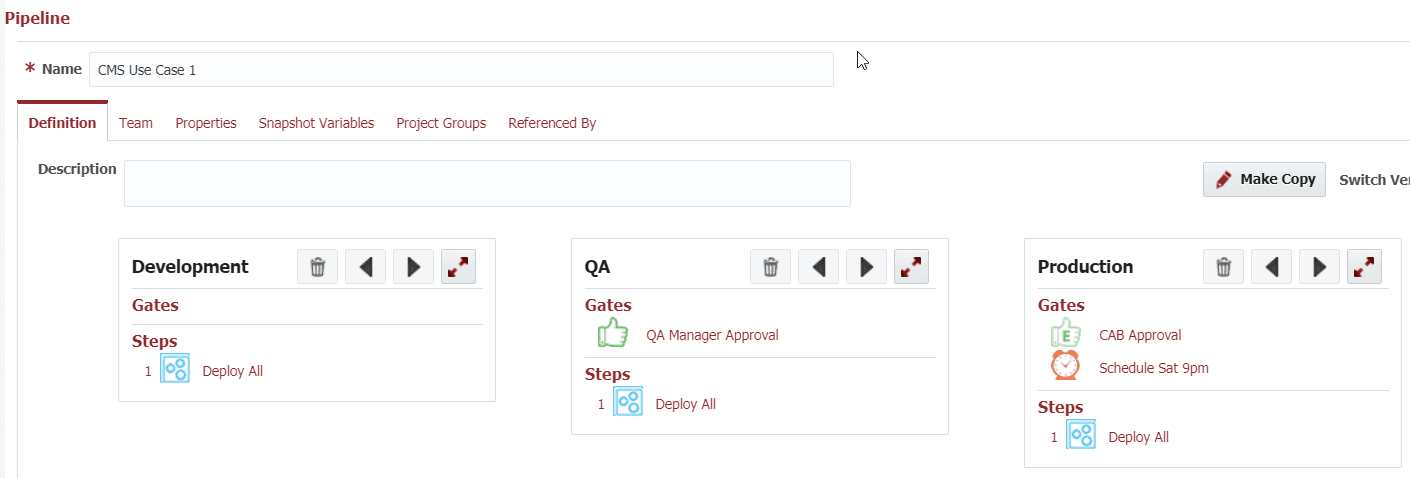Delete the QA stage with trash icon
Viewport: 1410px width, 478px height.
[771, 267]
